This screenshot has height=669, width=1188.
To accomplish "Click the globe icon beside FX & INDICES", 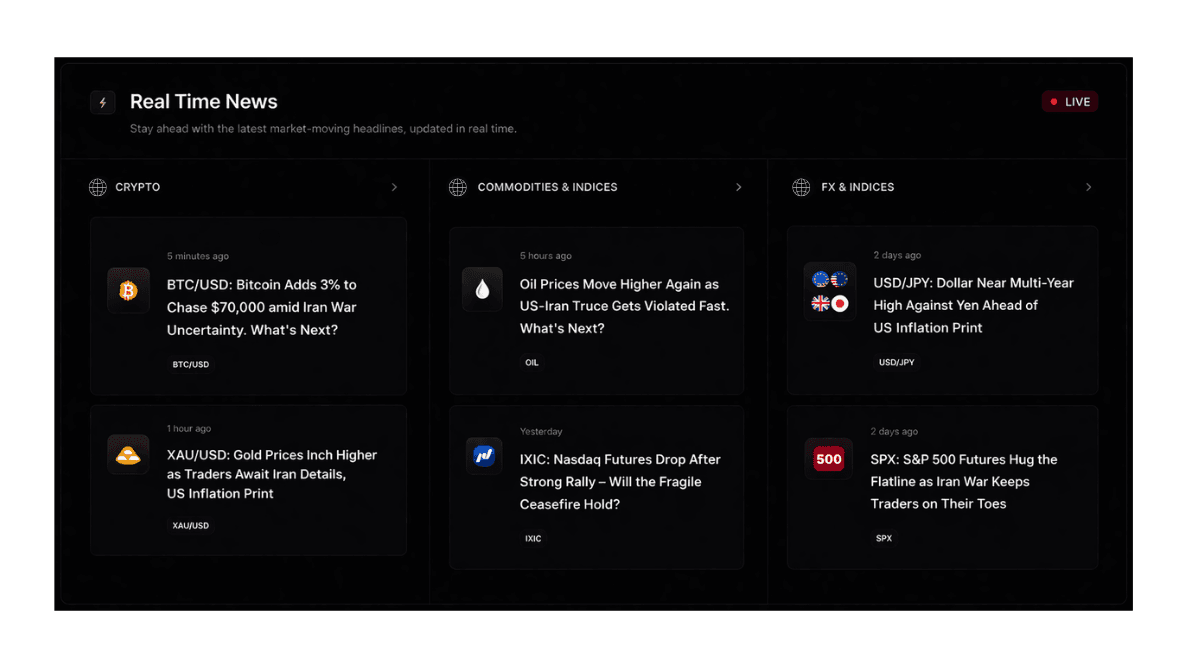I will point(801,187).
